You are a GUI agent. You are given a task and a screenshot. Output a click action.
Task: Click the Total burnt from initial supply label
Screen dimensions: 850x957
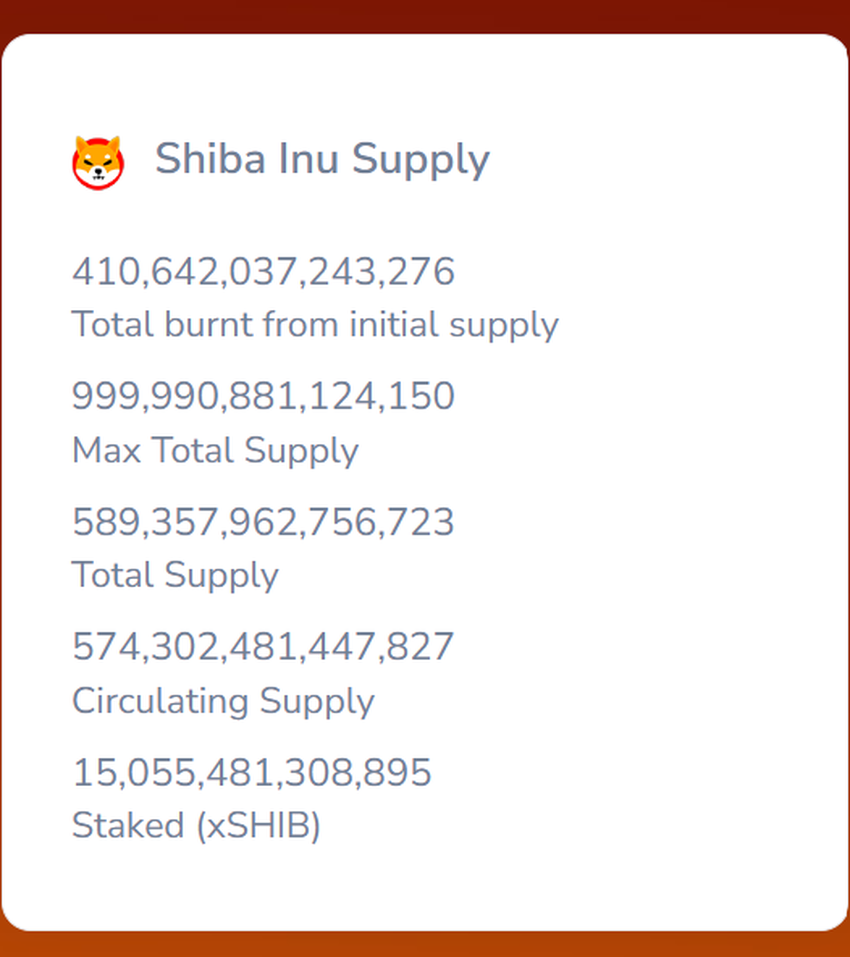click(315, 324)
